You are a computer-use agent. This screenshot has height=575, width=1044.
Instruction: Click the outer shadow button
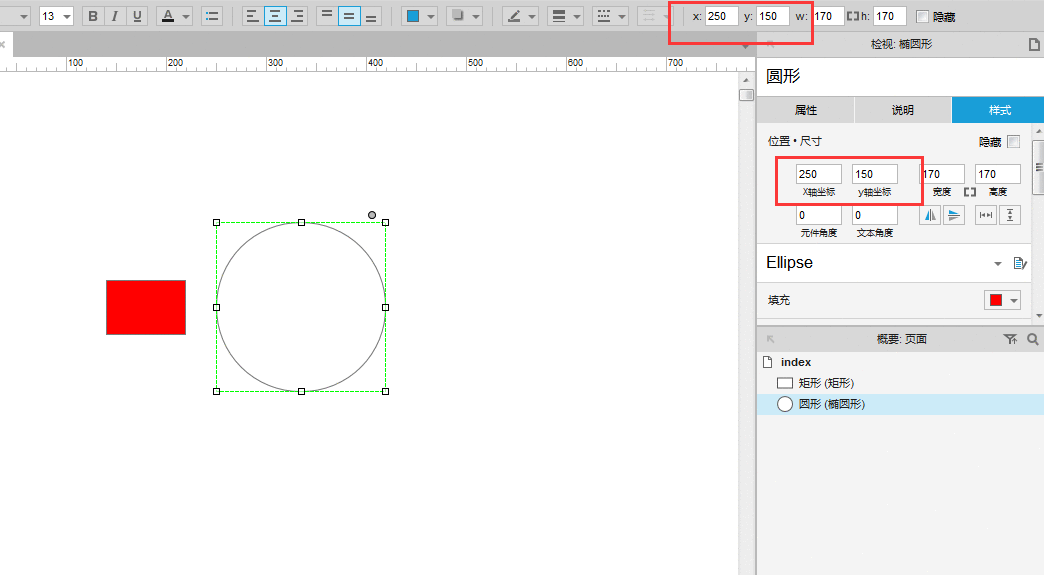458,16
